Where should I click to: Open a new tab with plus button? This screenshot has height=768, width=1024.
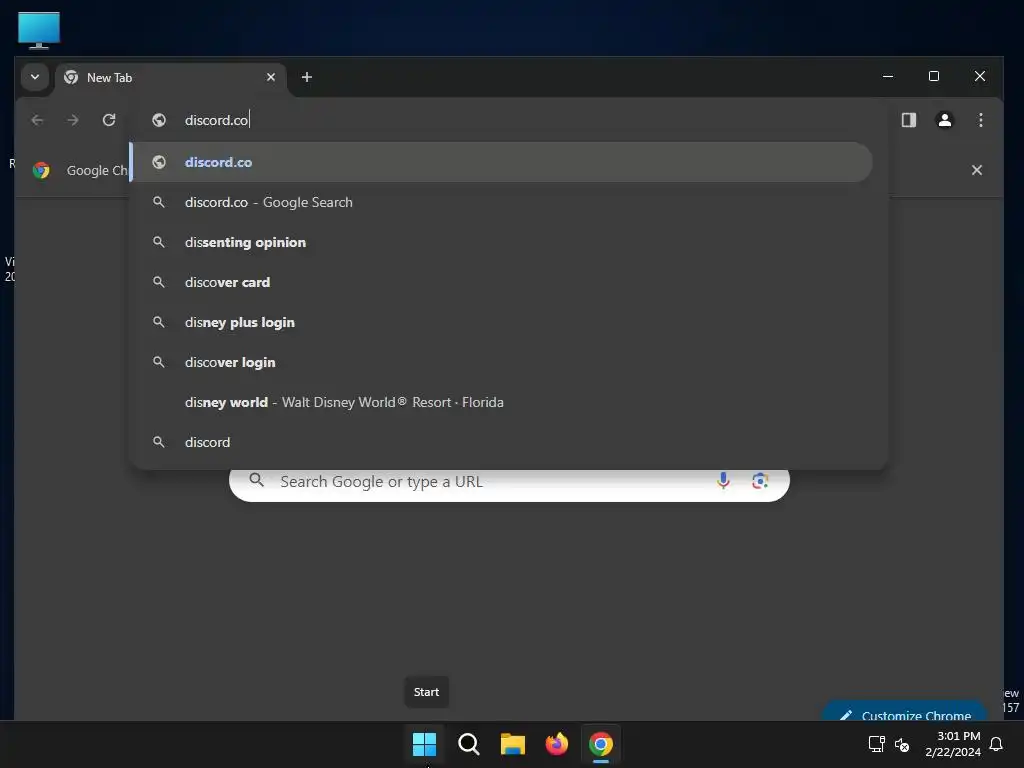coord(306,77)
